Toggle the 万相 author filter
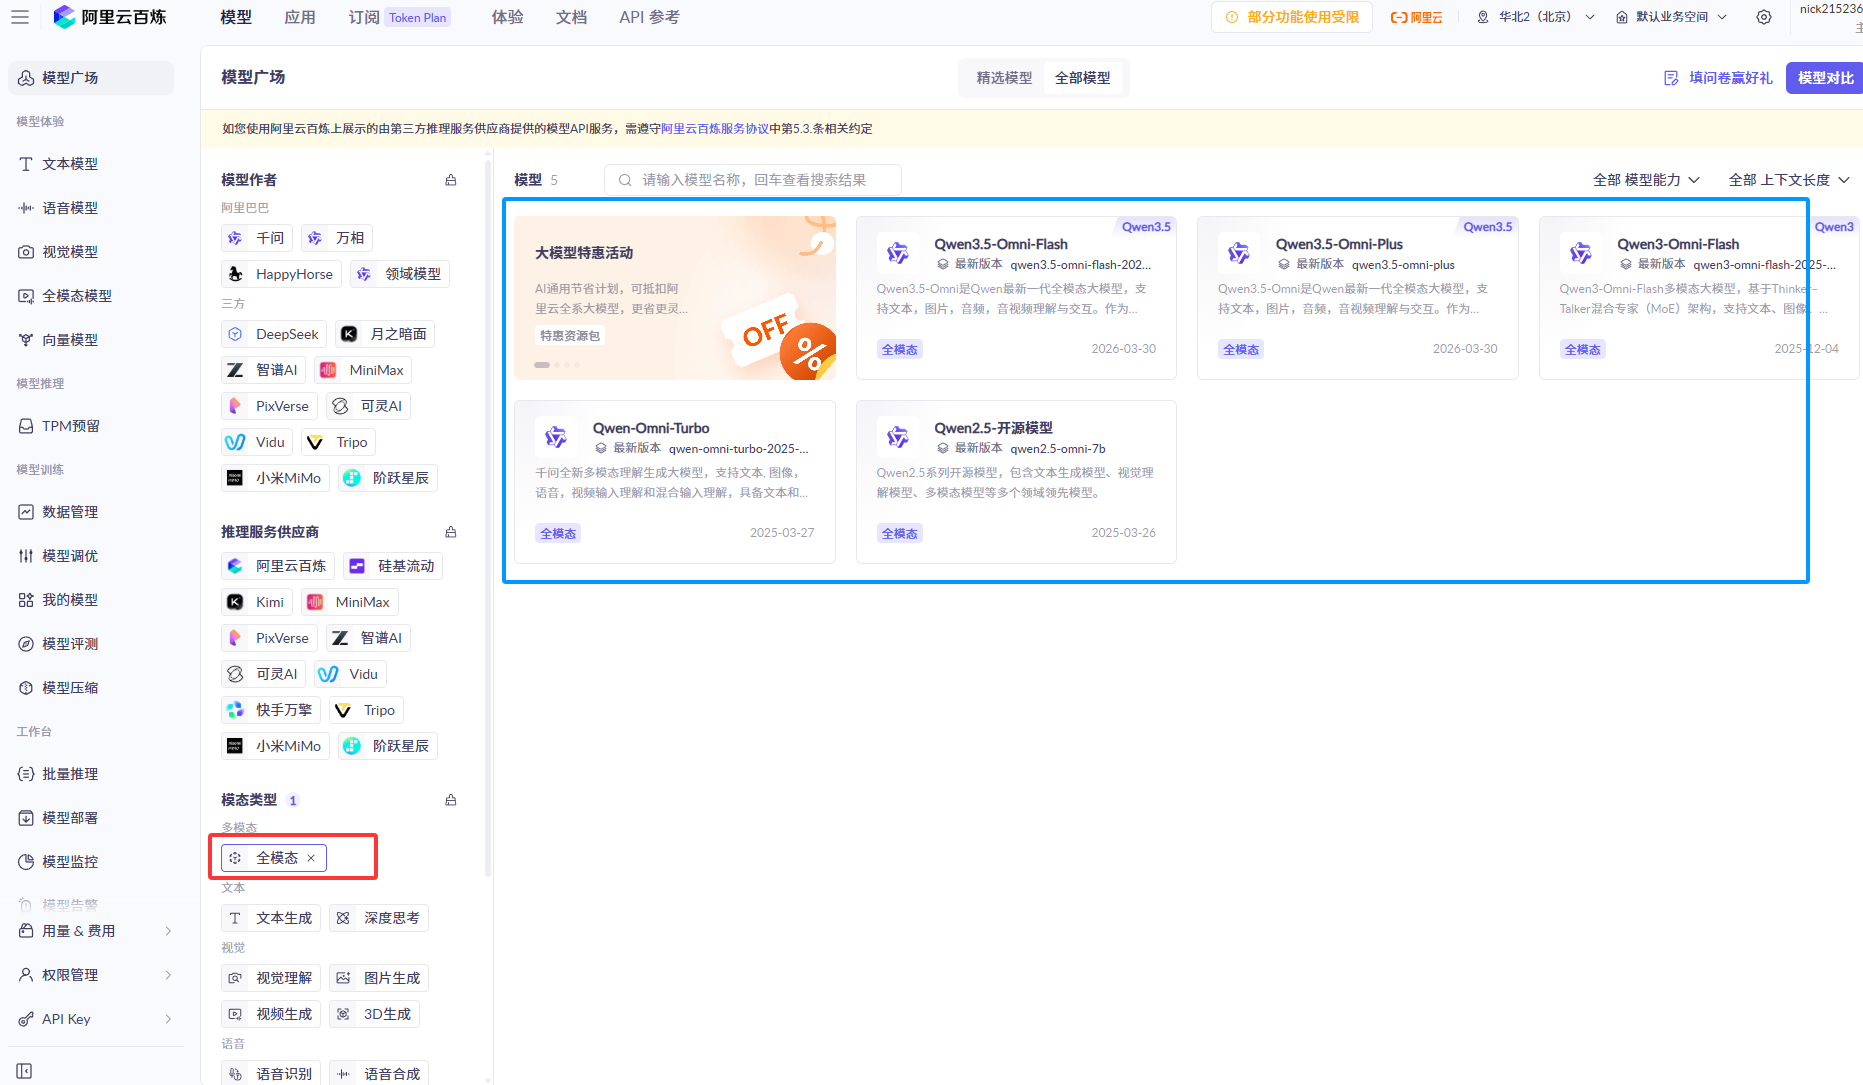1863x1085 pixels. pos(337,238)
